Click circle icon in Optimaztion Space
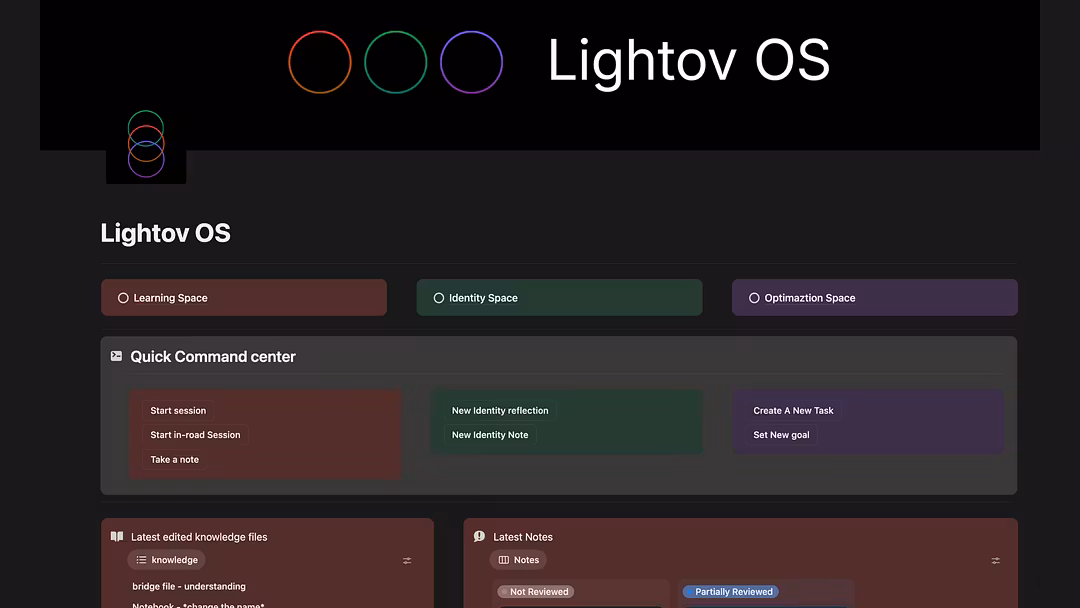 [754, 298]
